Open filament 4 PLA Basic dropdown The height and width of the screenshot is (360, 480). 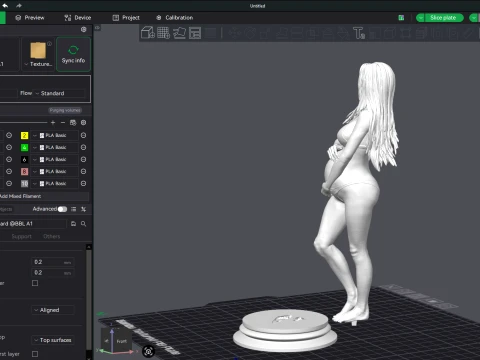click(x=55, y=147)
